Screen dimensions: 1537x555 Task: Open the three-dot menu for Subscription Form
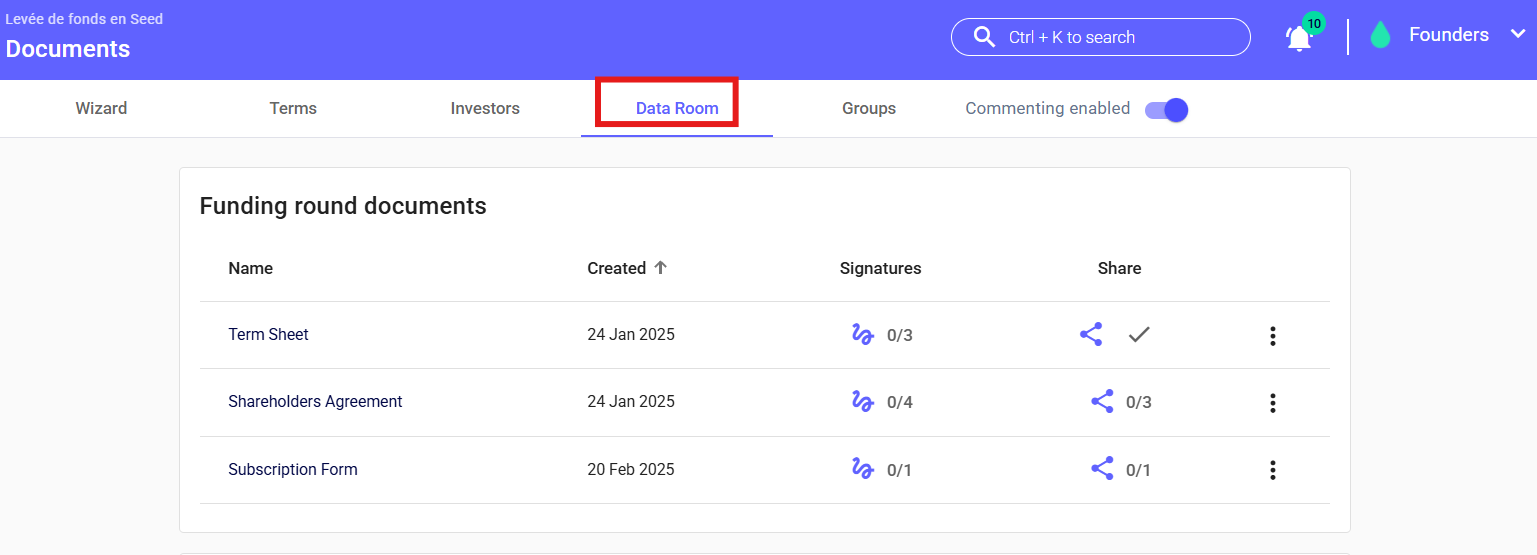click(1272, 470)
